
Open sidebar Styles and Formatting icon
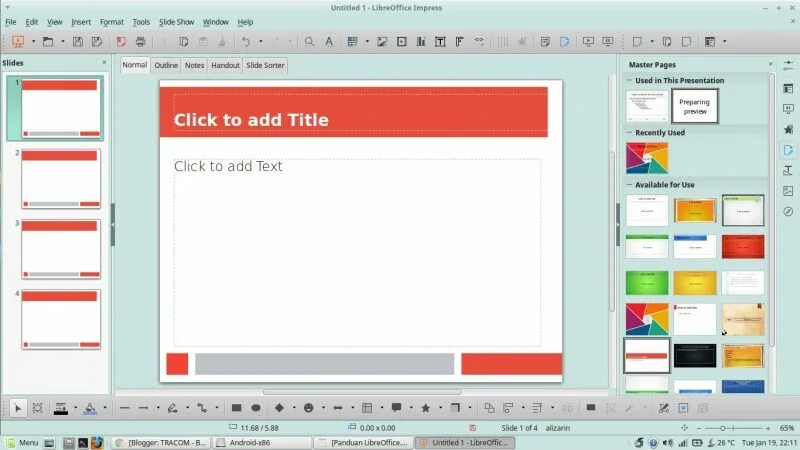(788, 170)
